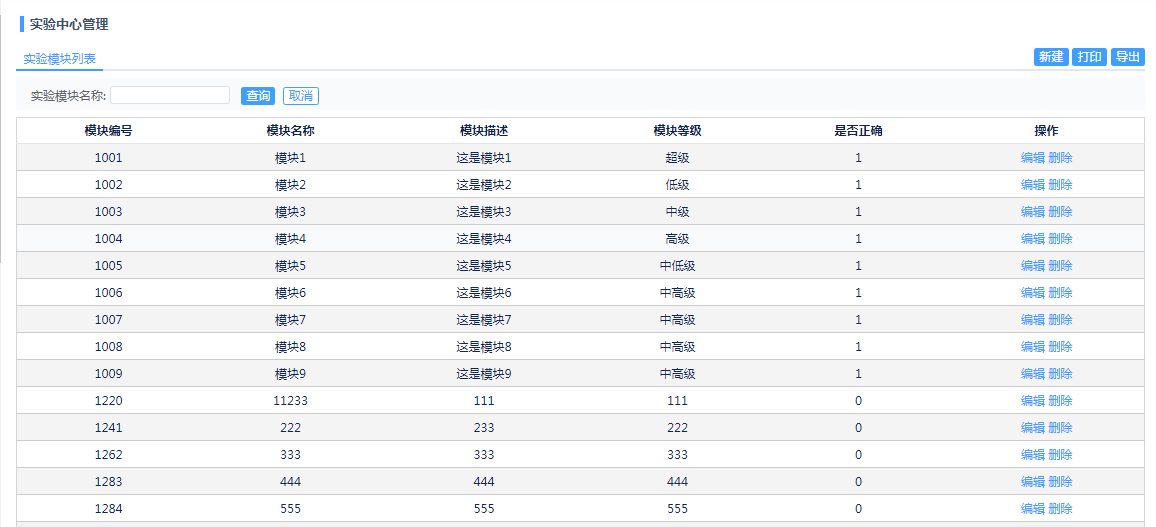Open 编辑 for module 1003
Screen dimensions: 1156x527
[x=1032, y=212]
